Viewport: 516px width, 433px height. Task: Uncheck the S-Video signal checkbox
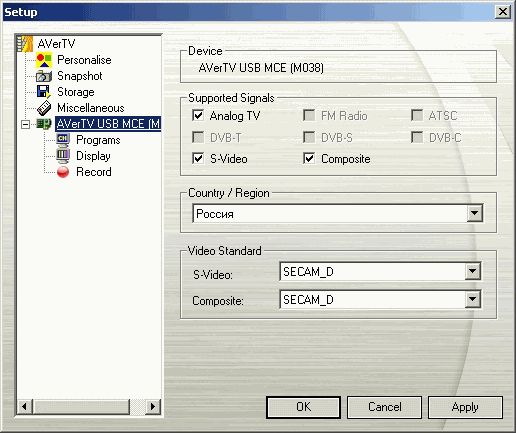(x=198, y=159)
